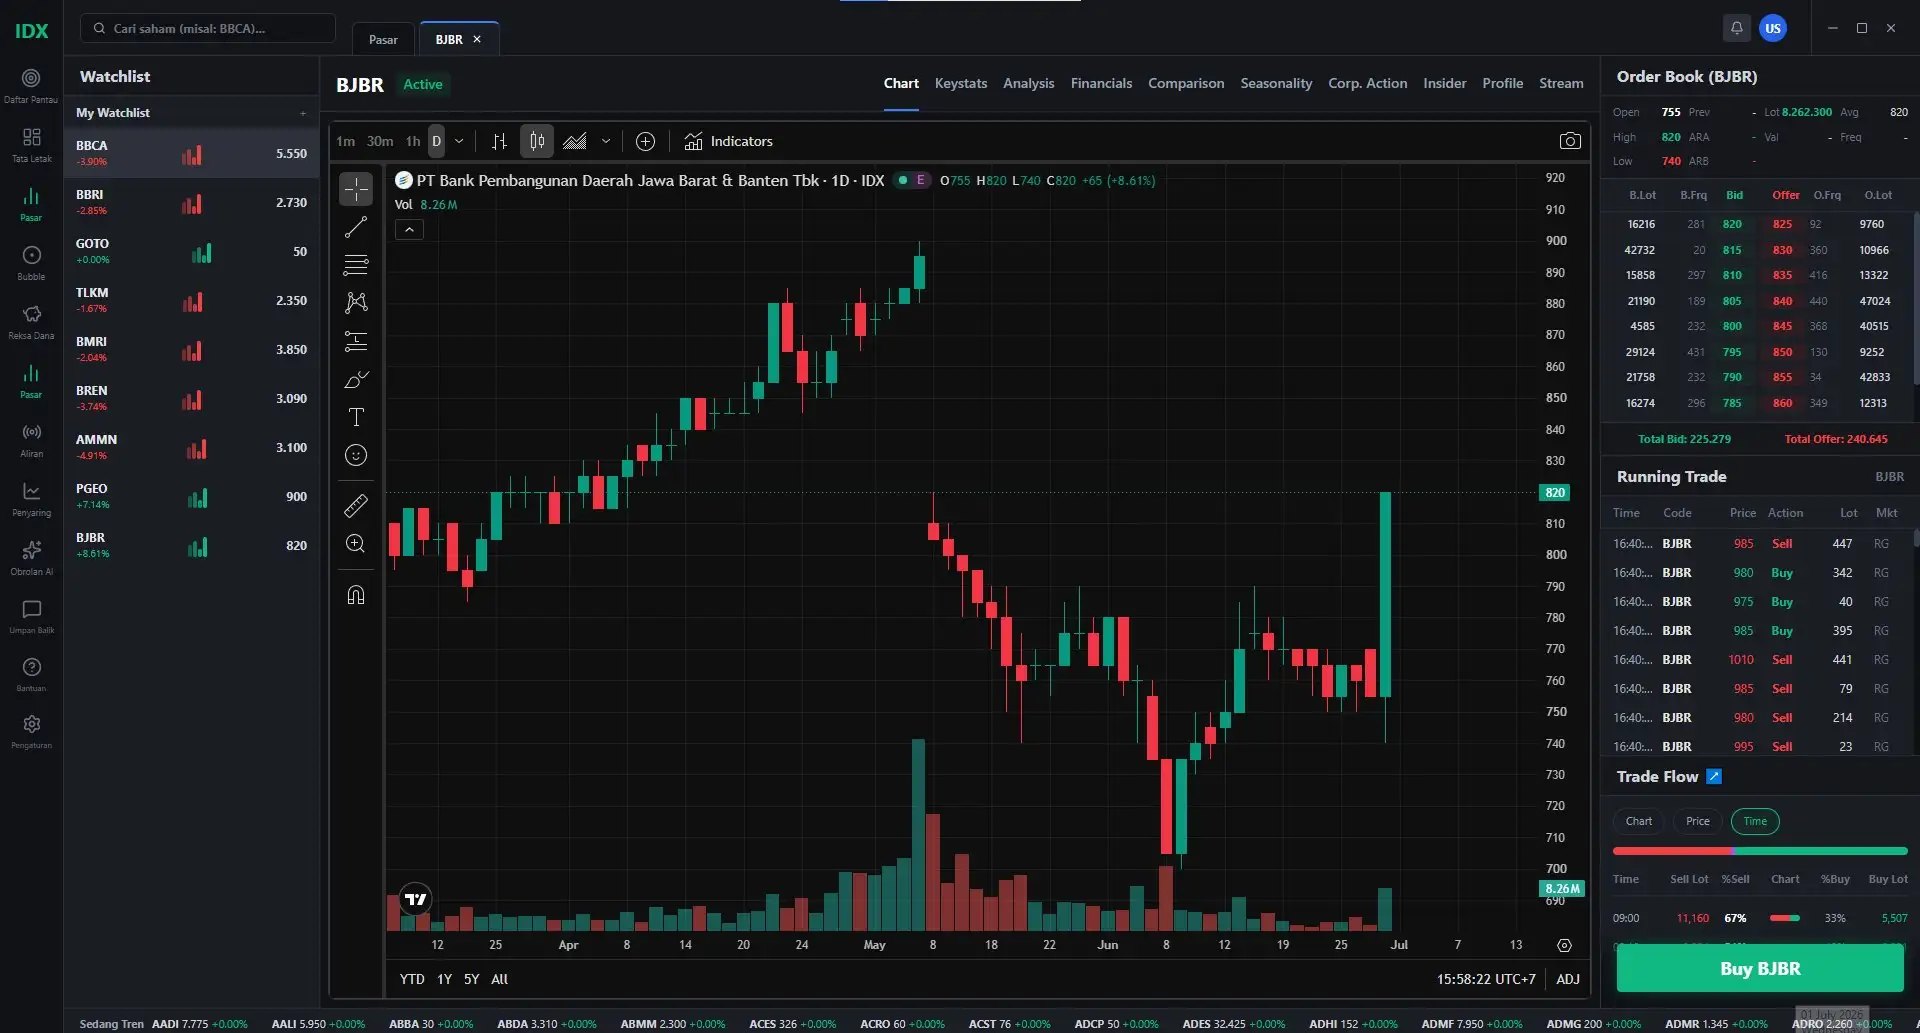The image size is (1920, 1033).
Task: Click the compare or add symbol button
Action: point(646,141)
